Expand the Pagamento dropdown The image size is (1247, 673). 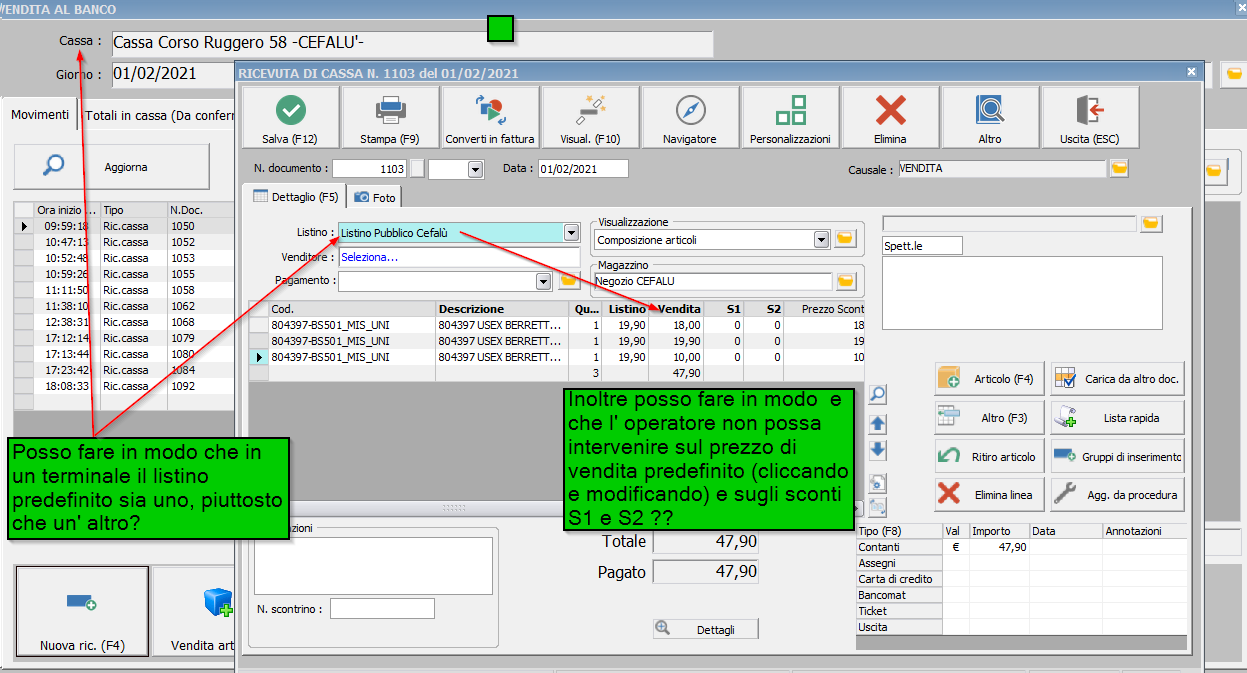point(544,281)
